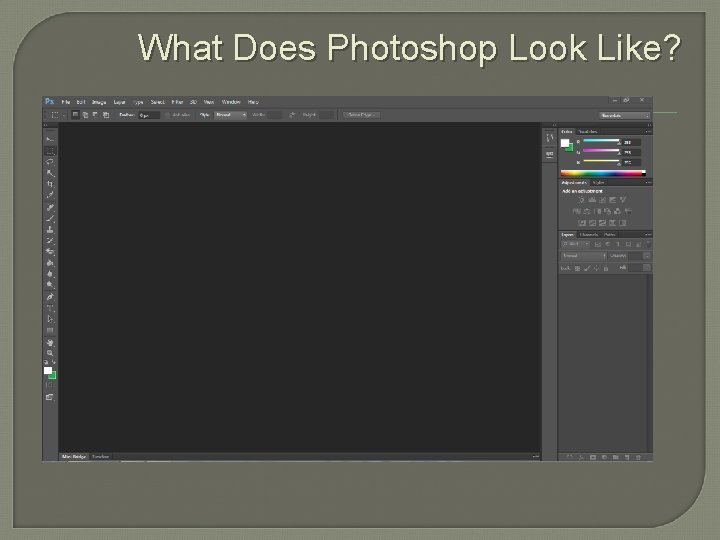Add a Levels adjustment

point(592,200)
